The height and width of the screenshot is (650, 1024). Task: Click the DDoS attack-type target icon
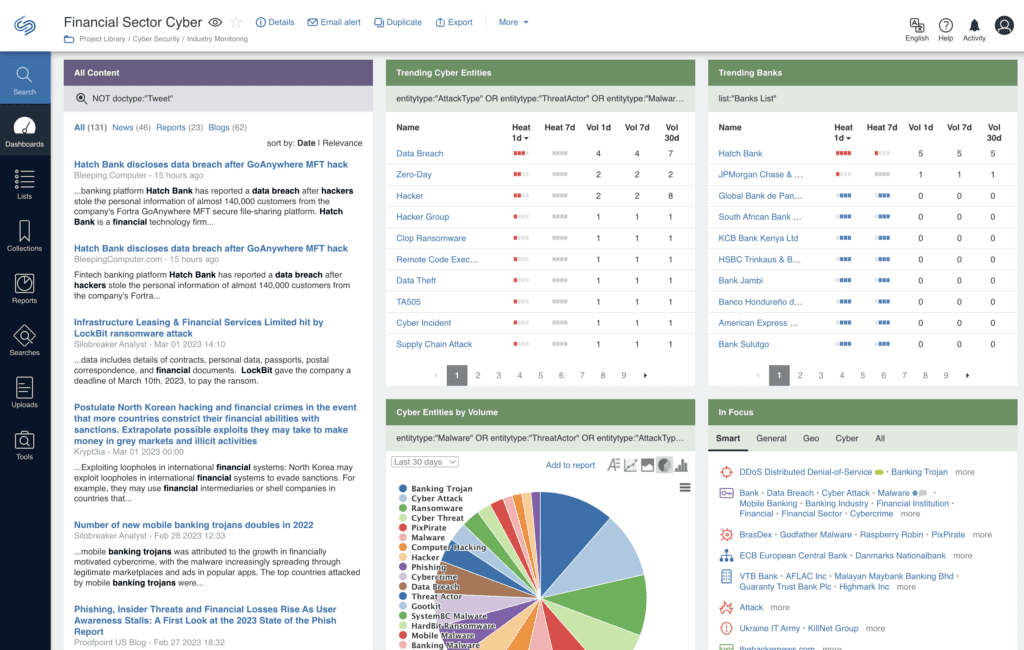tap(726, 472)
